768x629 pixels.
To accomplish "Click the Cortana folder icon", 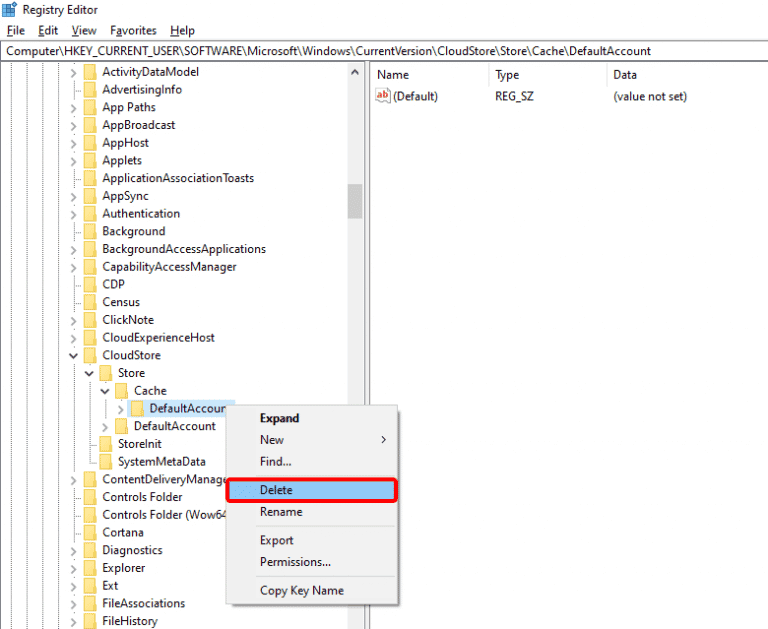I will tap(90, 532).
